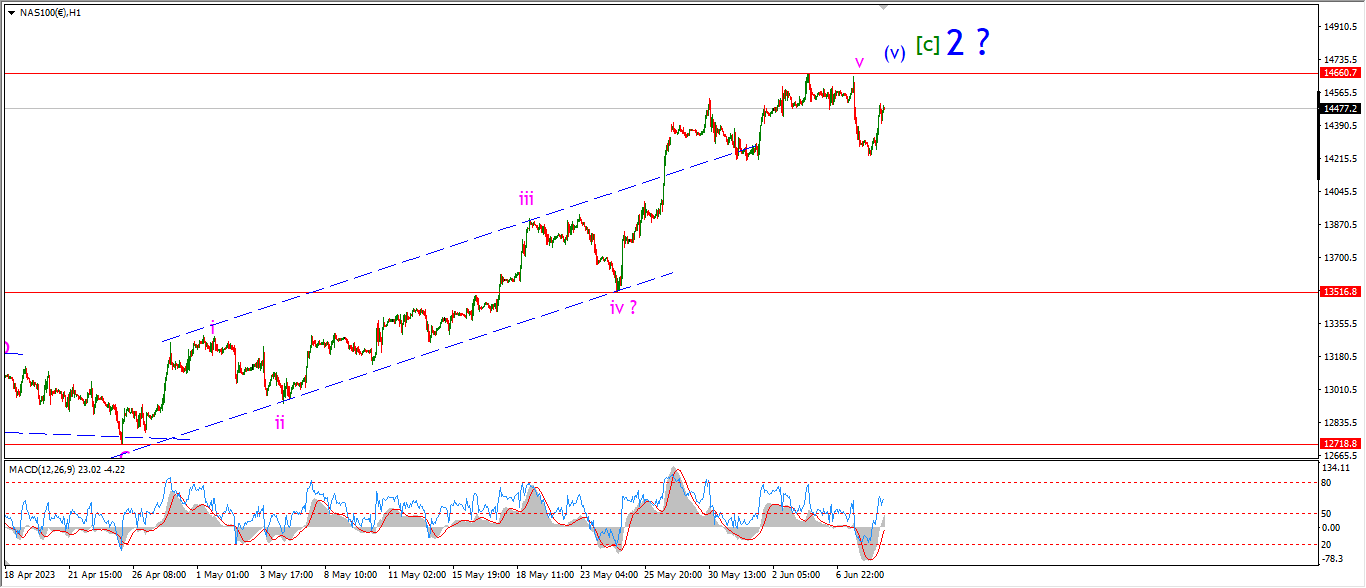Select the green '[c]' wave label
1366x588 pixels.
pyautogui.click(x=927, y=45)
